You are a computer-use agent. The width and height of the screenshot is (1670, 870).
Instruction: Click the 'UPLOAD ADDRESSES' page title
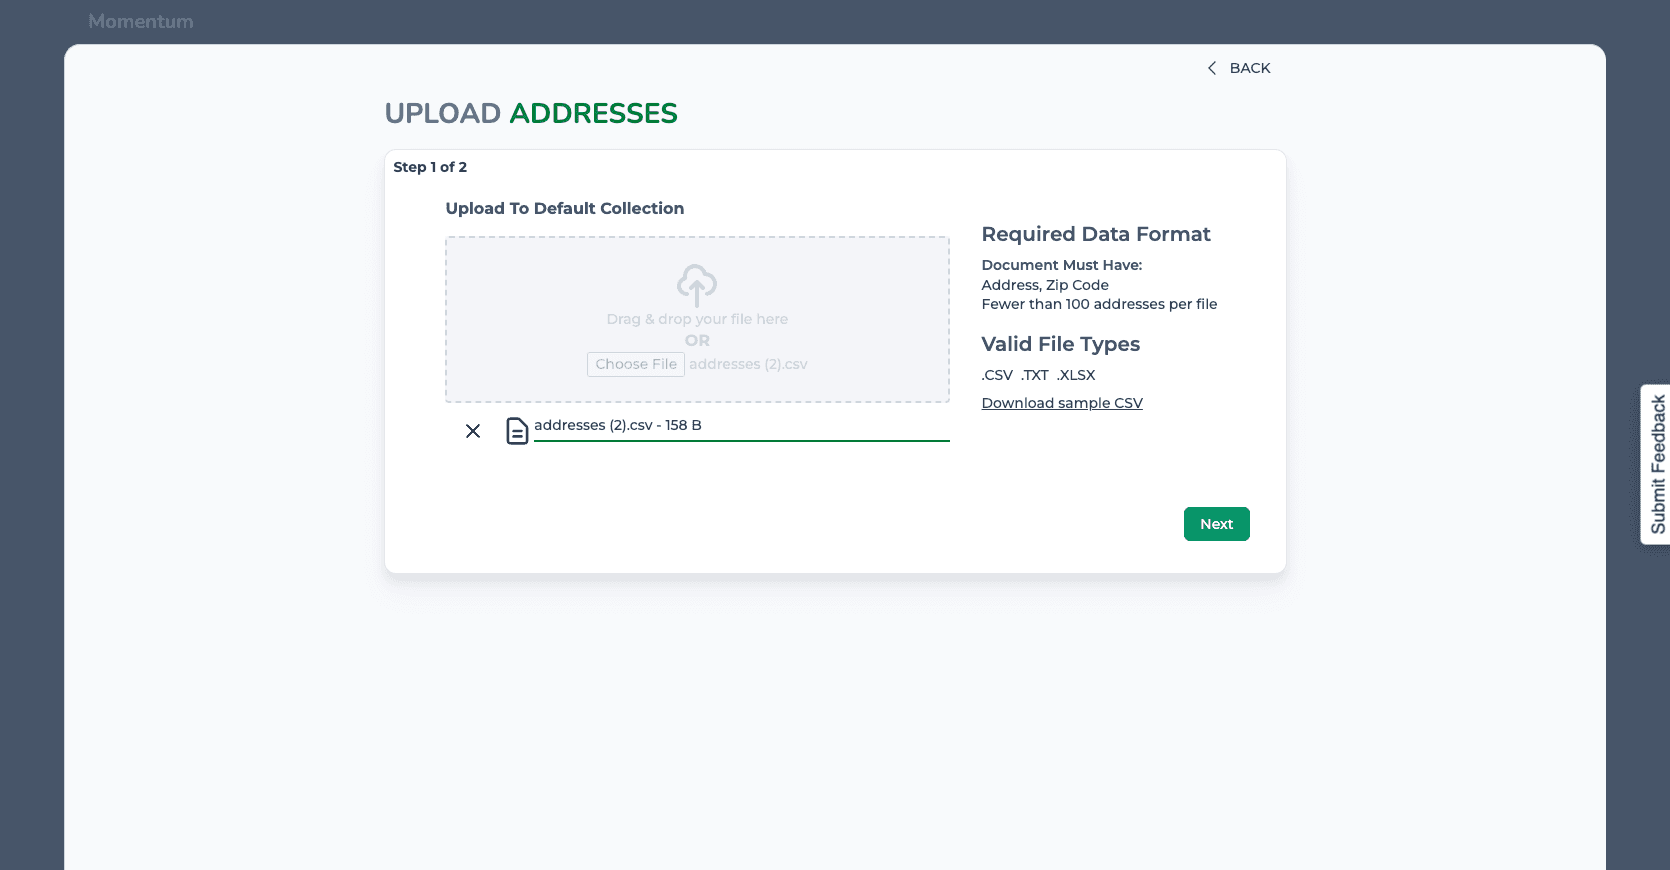point(531,113)
